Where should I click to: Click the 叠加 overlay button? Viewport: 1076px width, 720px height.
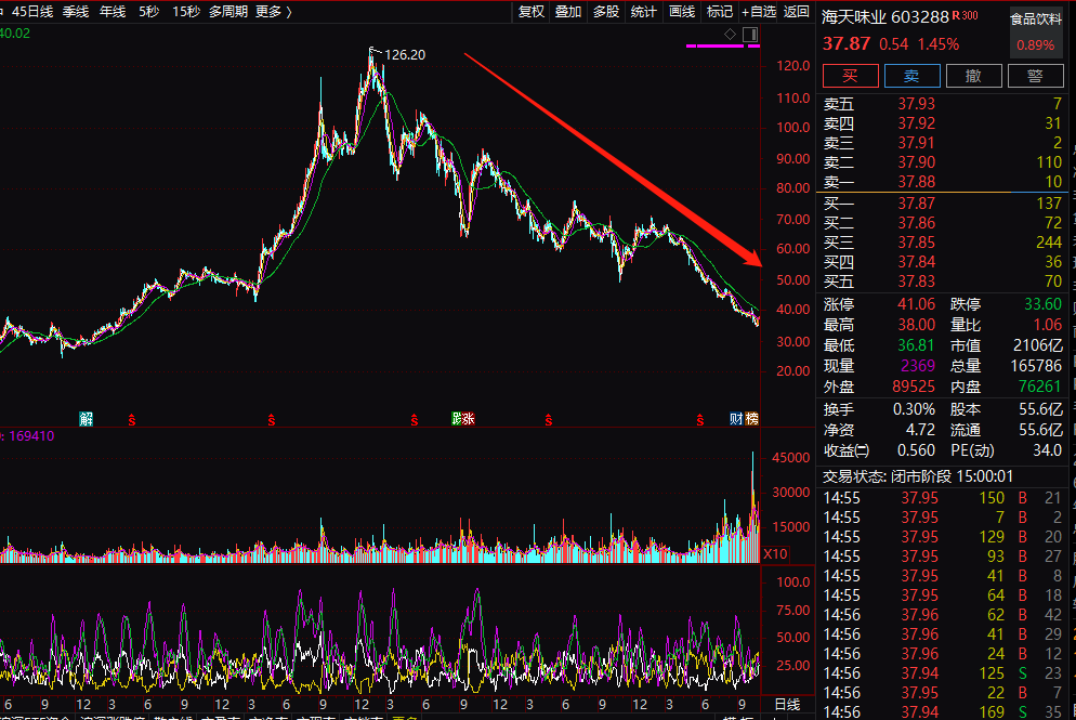[568, 12]
